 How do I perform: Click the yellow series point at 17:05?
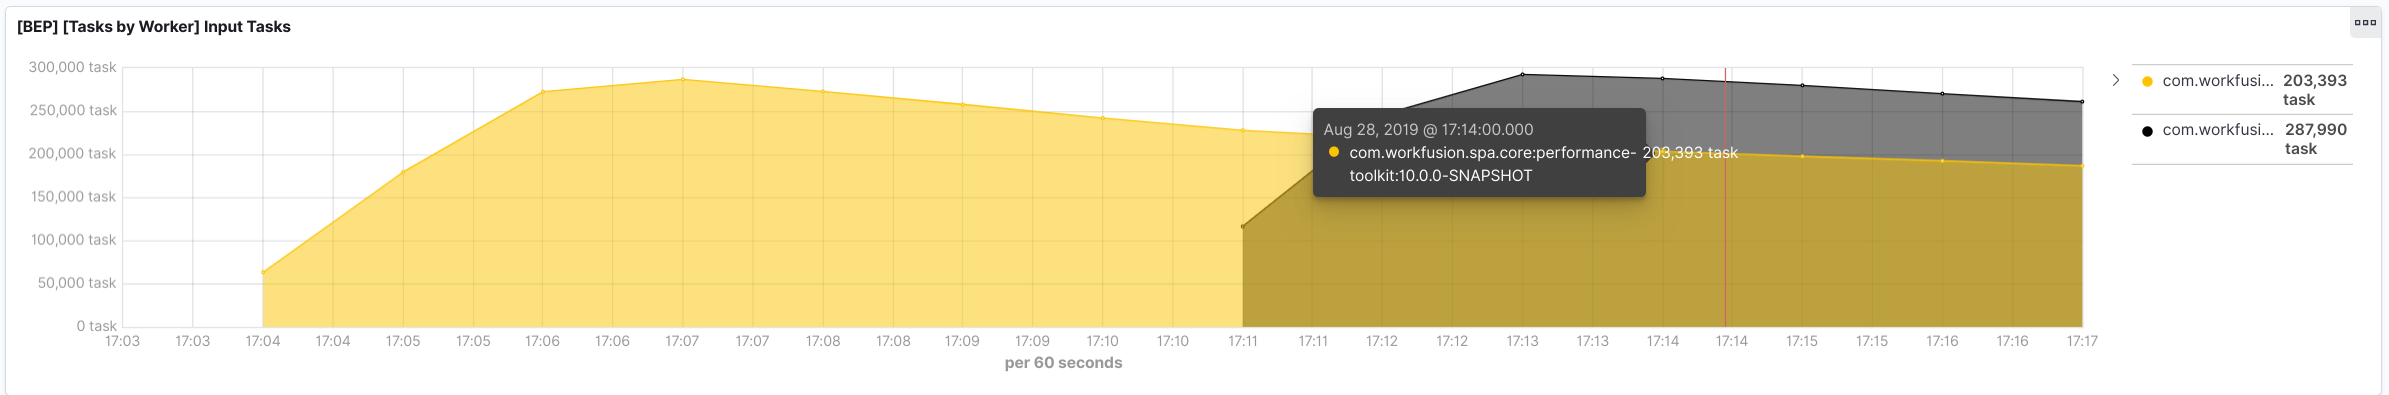[403, 172]
